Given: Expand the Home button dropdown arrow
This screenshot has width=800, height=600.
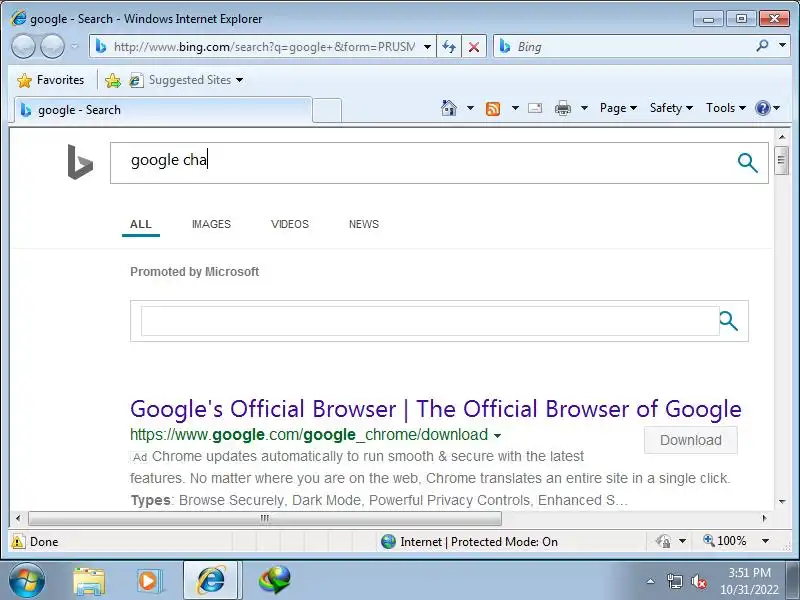Looking at the screenshot, I should 470,108.
